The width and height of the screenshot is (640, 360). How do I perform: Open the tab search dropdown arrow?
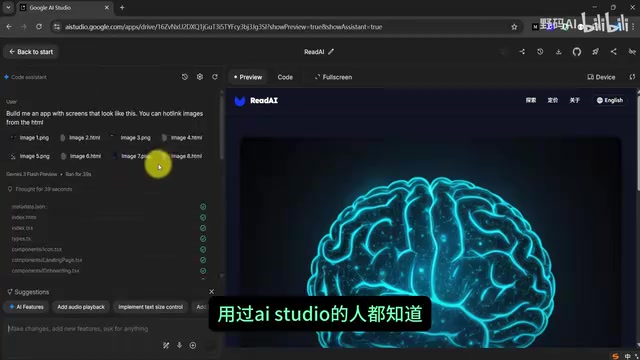(x=8, y=7)
